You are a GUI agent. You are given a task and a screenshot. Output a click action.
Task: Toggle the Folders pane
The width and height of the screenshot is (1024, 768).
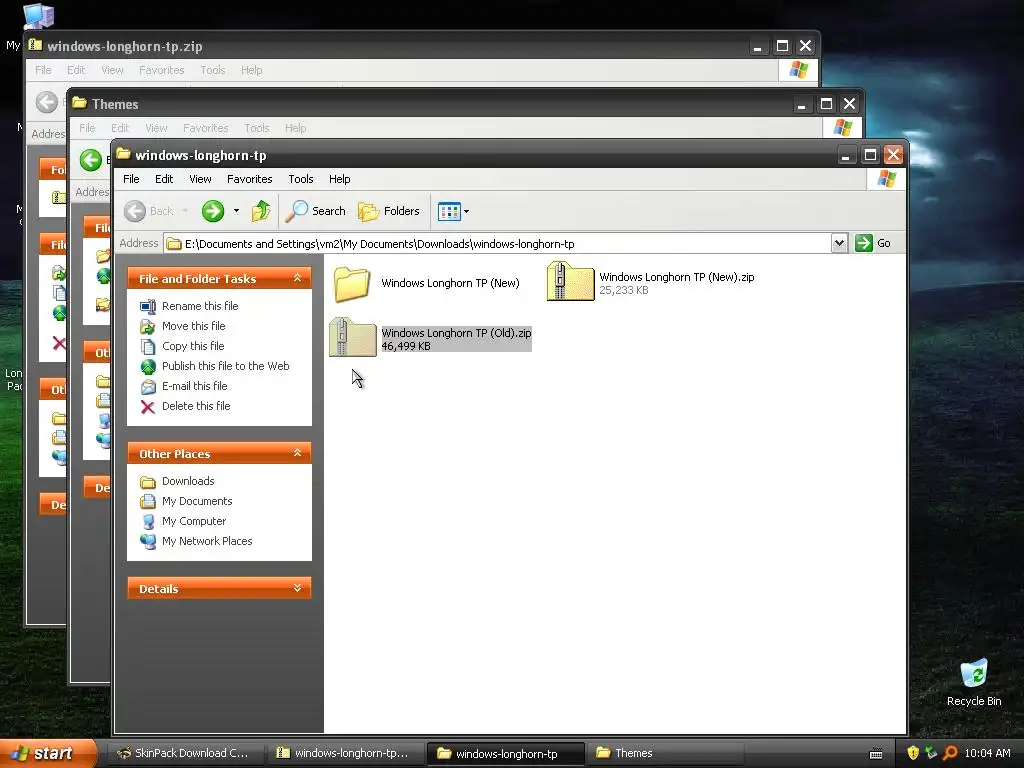click(389, 211)
